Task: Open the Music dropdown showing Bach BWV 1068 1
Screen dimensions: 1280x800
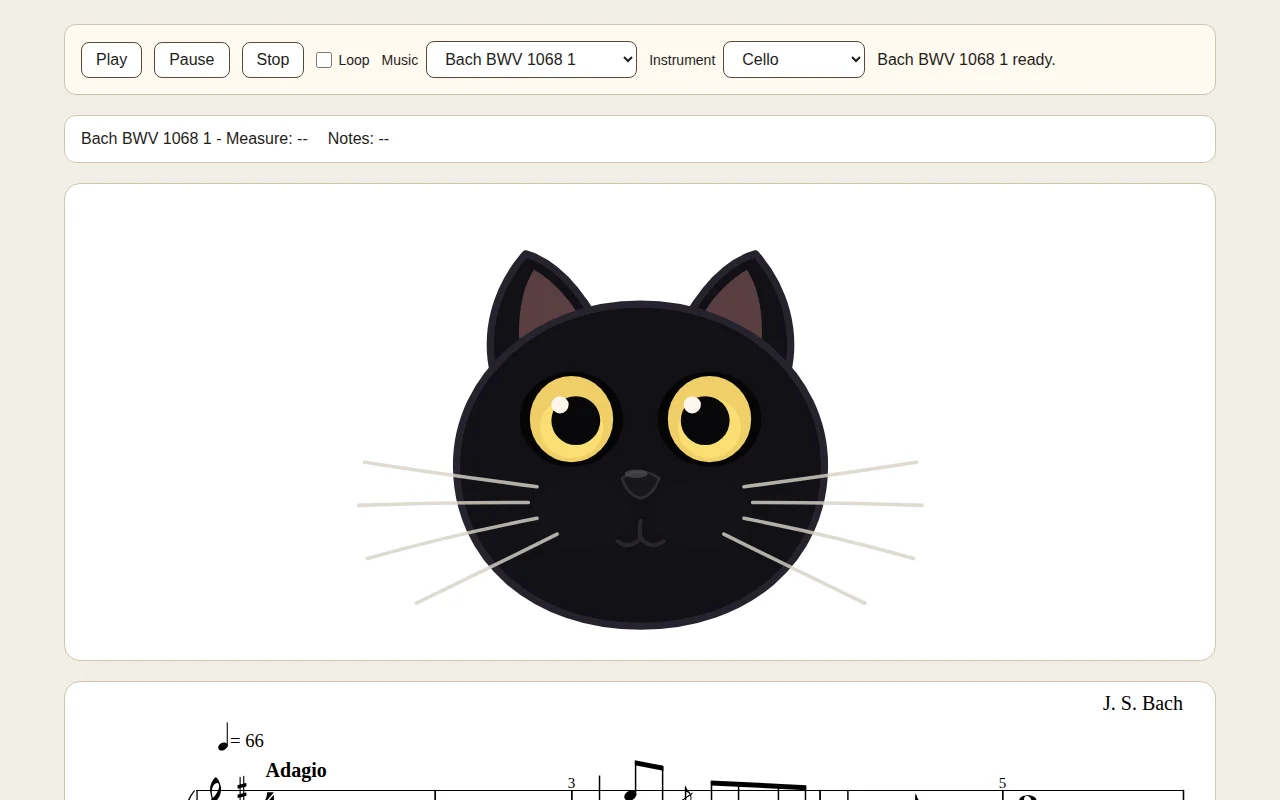Action: click(531, 60)
